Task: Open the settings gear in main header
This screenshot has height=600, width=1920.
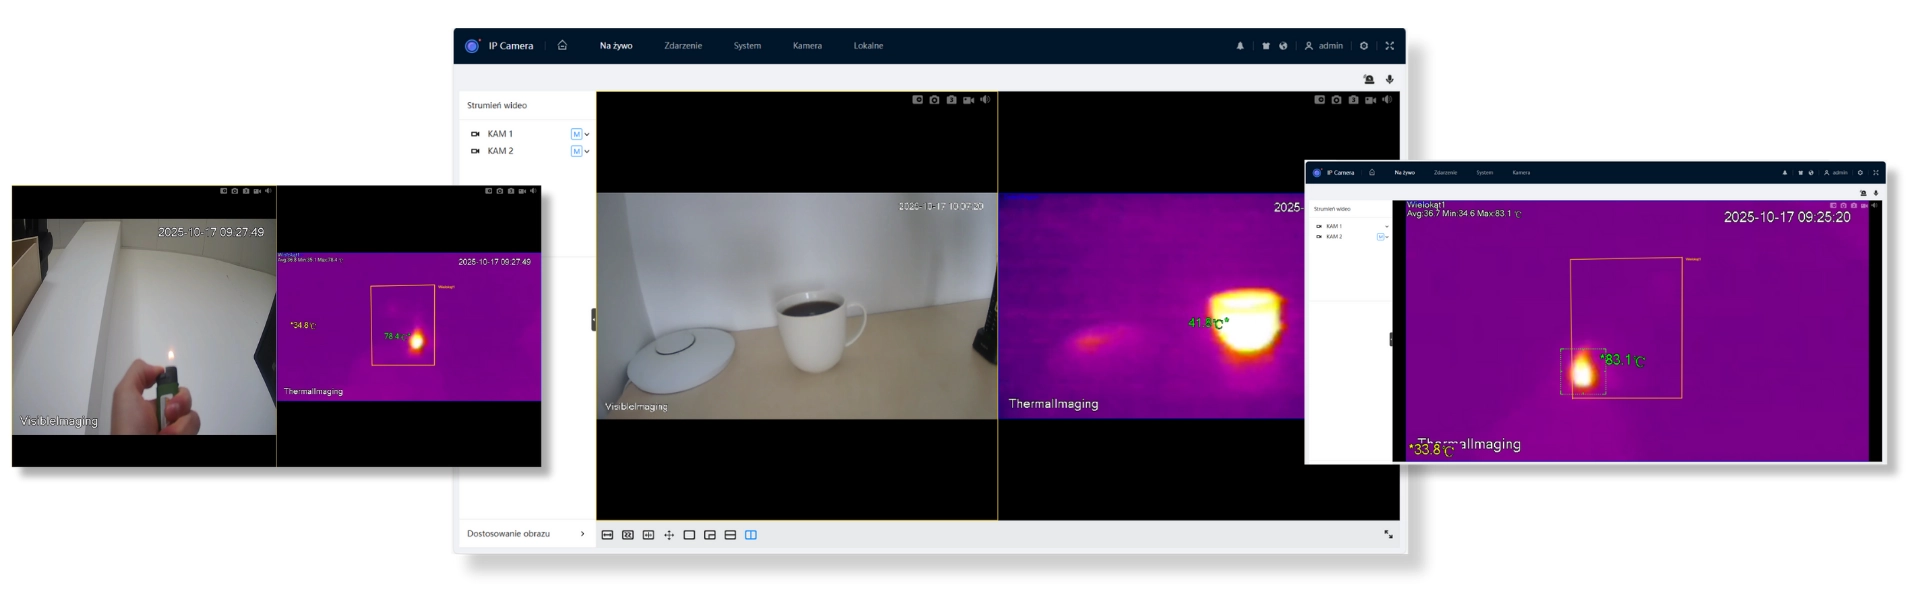Action: pos(1363,46)
